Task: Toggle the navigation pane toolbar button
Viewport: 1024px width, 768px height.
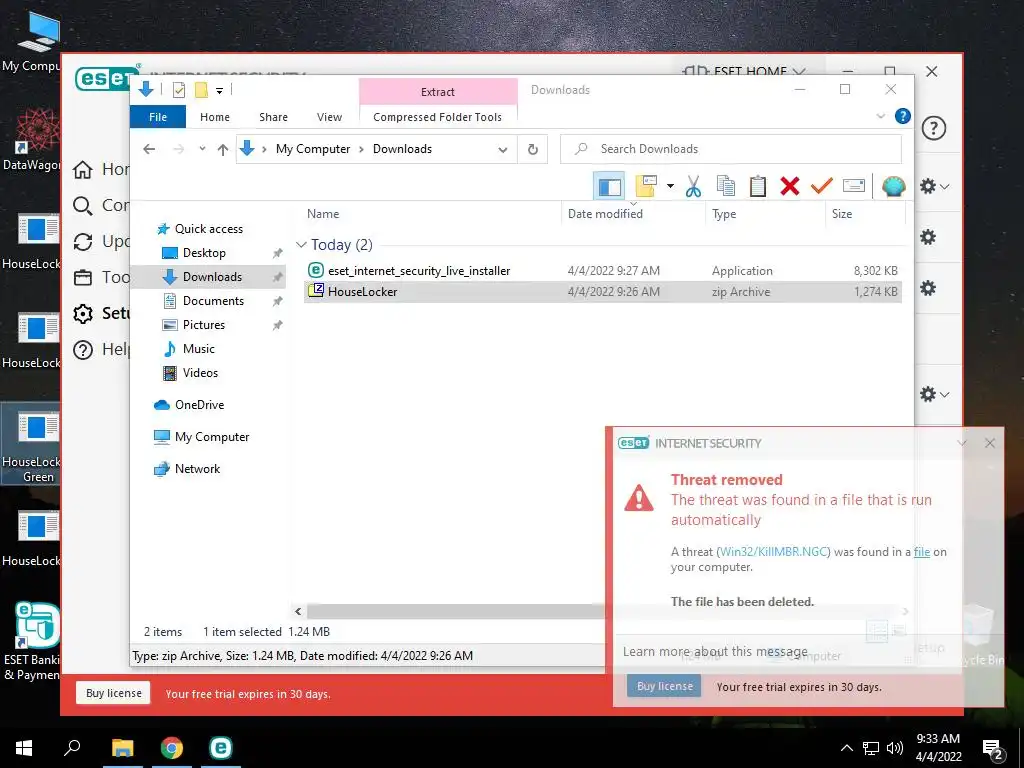Action: [x=609, y=186]
